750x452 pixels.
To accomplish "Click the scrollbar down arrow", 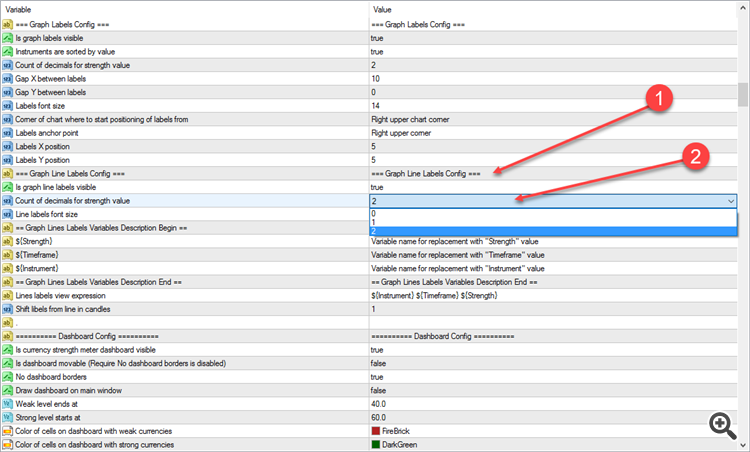I will 743,445.
